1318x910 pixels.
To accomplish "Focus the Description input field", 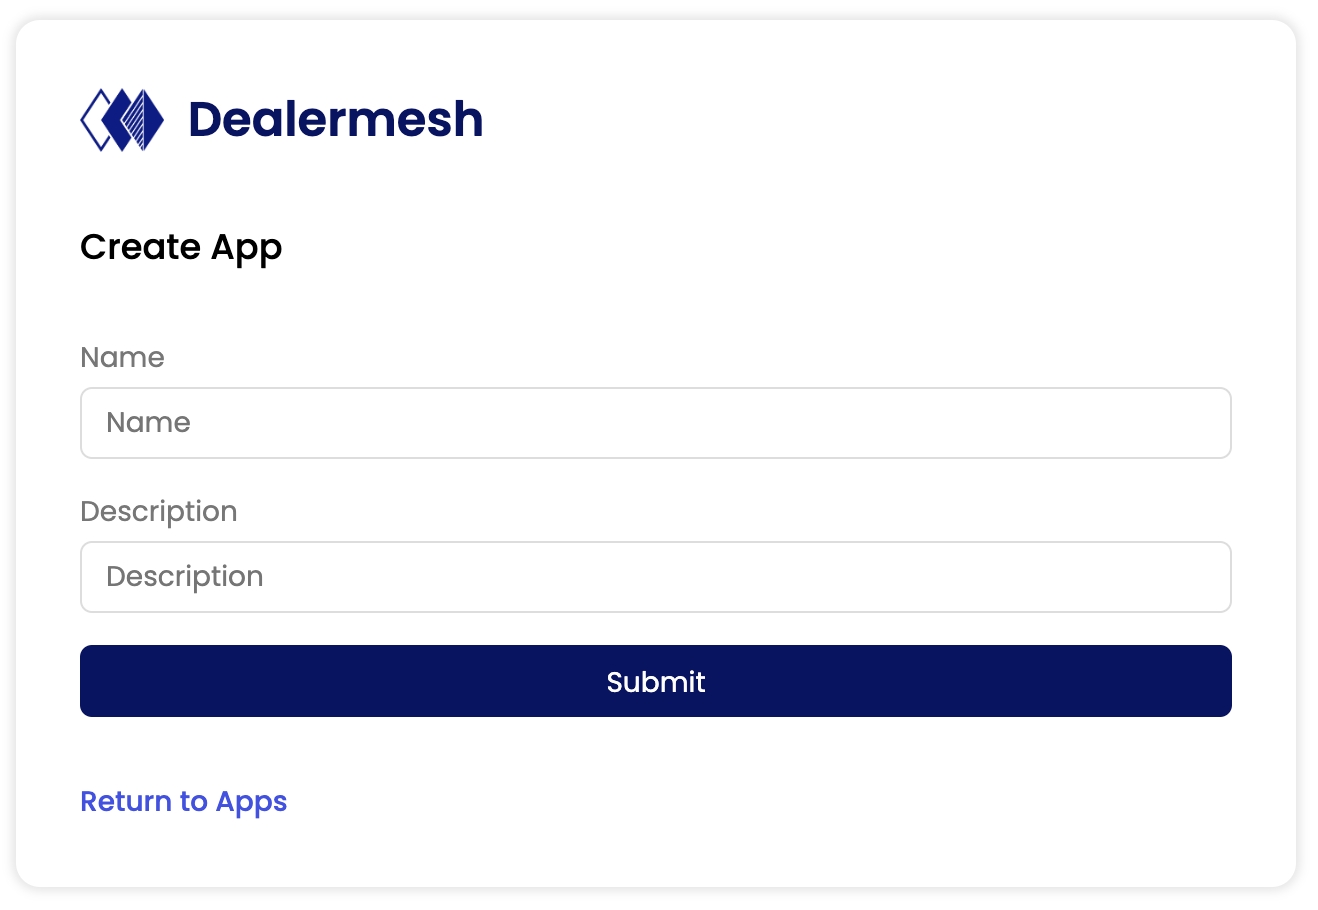I will 655,577.
